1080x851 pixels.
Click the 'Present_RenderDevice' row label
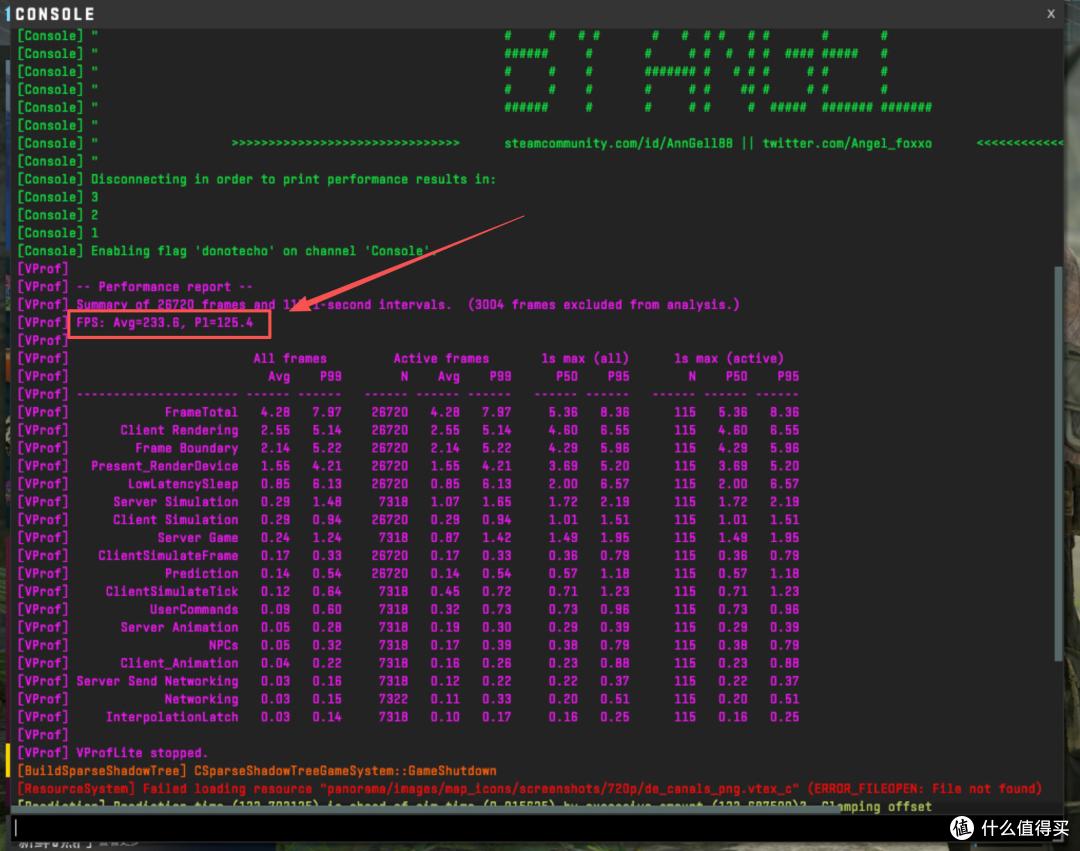[165, 465]
